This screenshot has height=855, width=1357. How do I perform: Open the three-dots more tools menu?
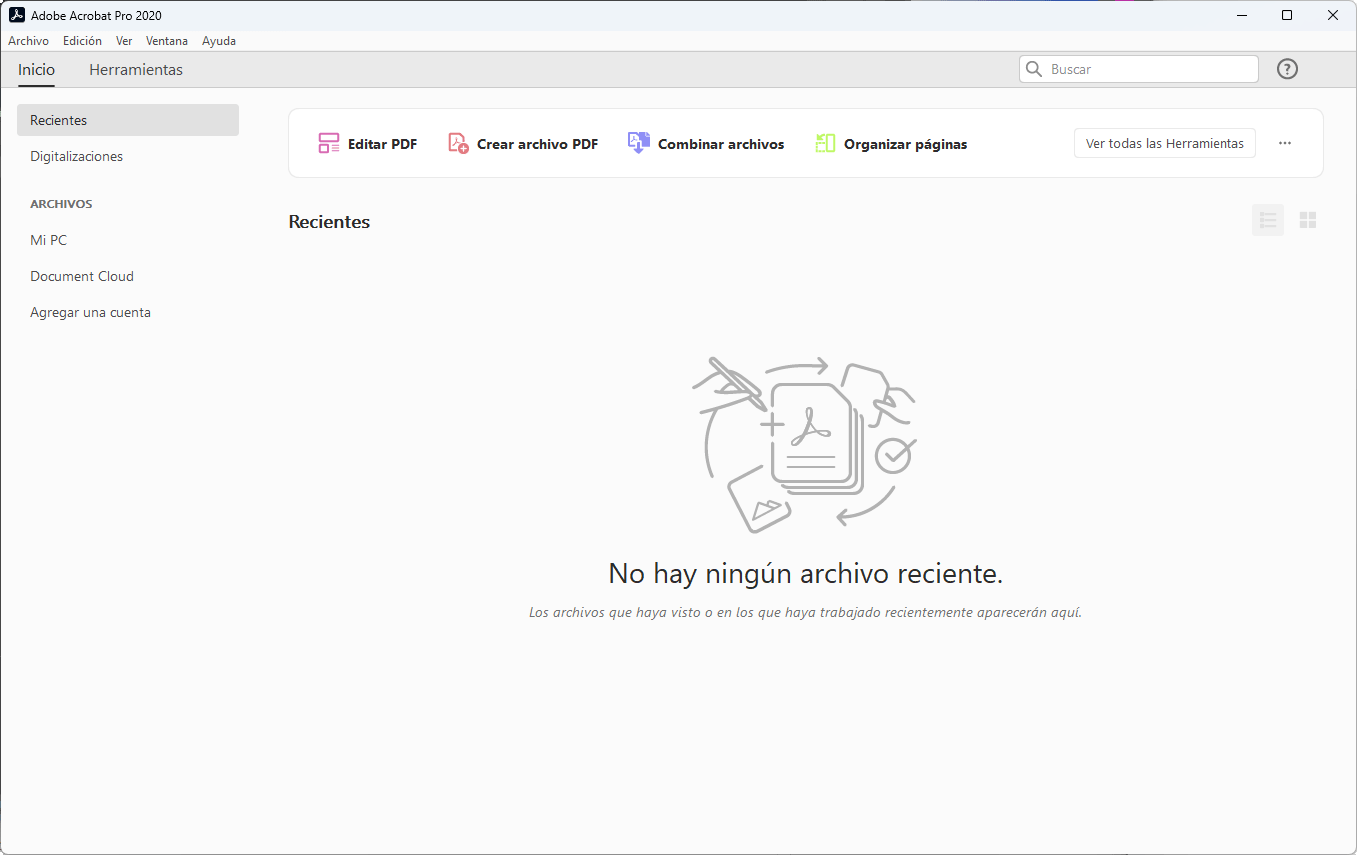click(x=1285, y=143)
